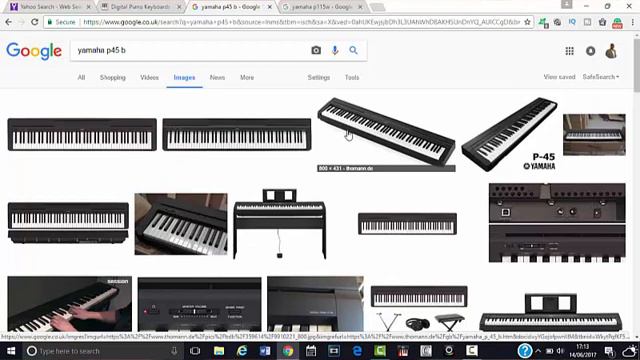Open a new browser tab
640x360 pixels.
pos(378,7)
